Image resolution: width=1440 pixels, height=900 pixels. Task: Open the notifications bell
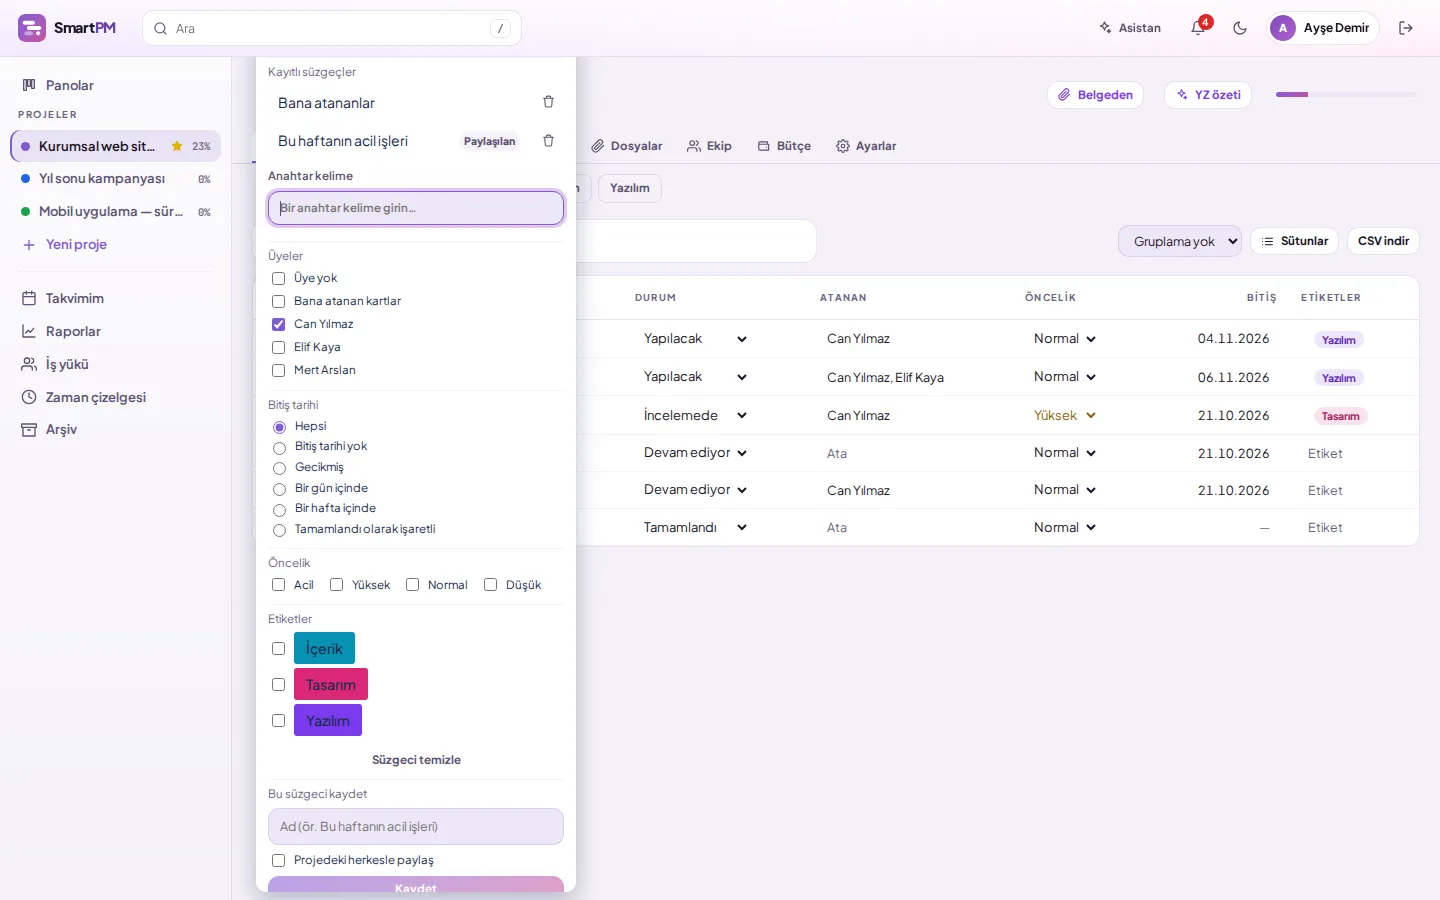click(1198, 28)
